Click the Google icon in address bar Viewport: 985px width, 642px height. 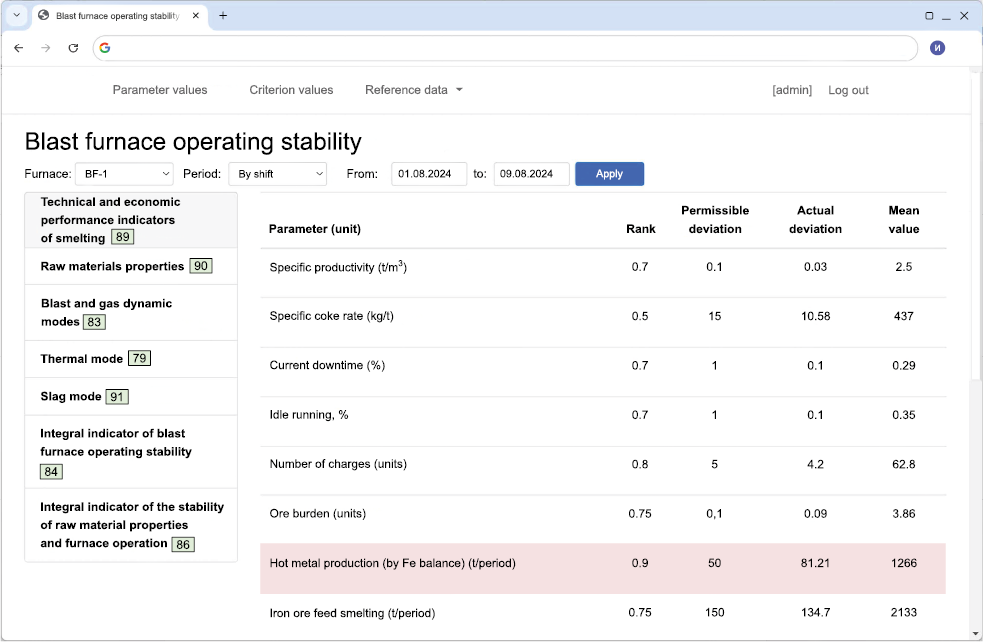[105, 48]
